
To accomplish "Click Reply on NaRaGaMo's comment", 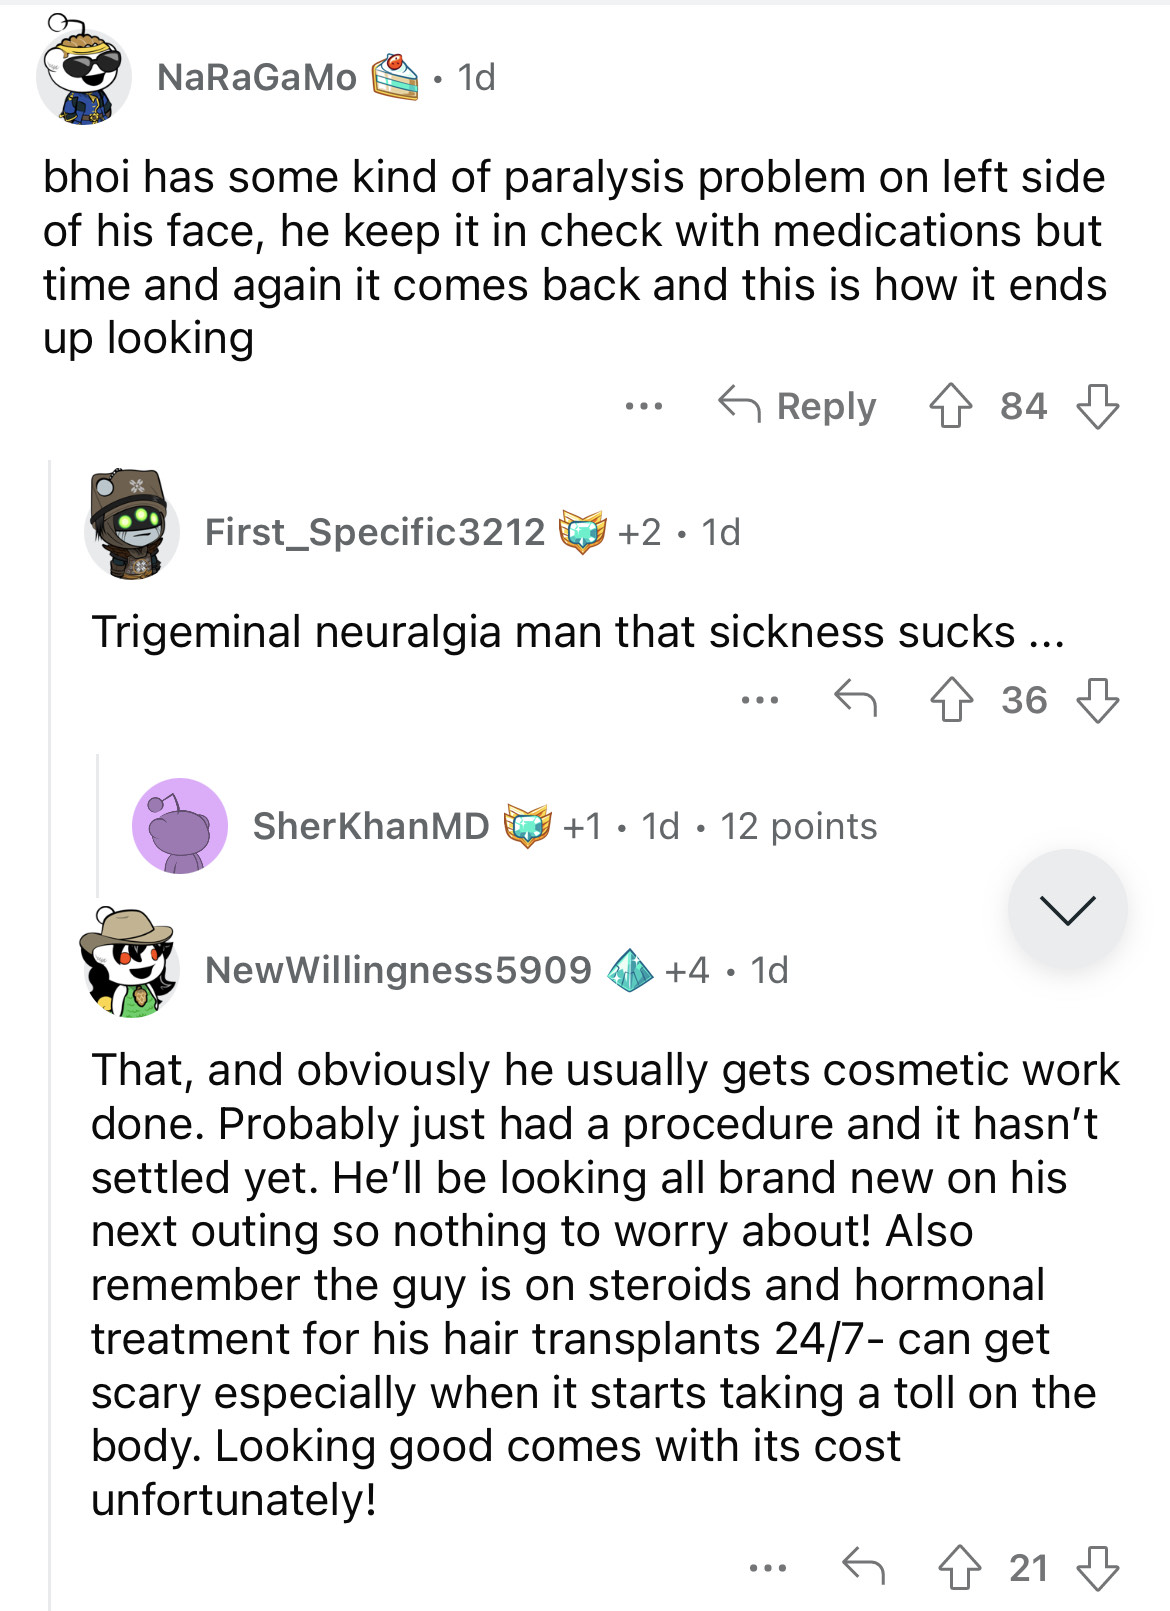I will click(798, 406).
